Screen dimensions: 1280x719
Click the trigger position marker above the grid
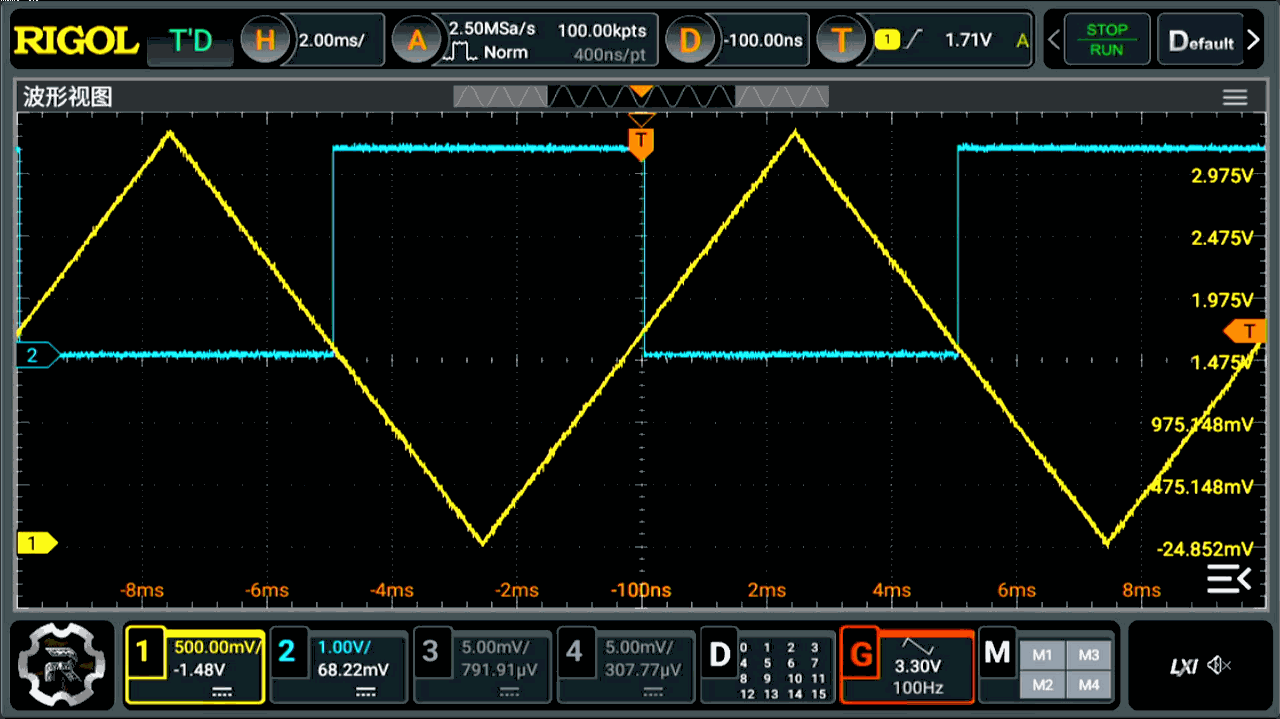640,143
